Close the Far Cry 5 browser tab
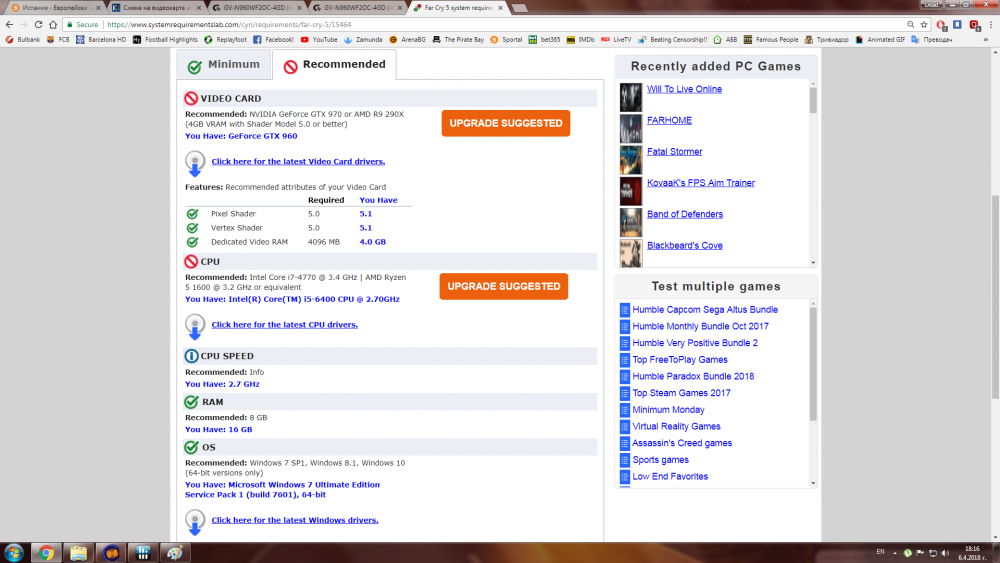Image resolution: width=1000 pixels, height=563 pixels. point(501,8)
